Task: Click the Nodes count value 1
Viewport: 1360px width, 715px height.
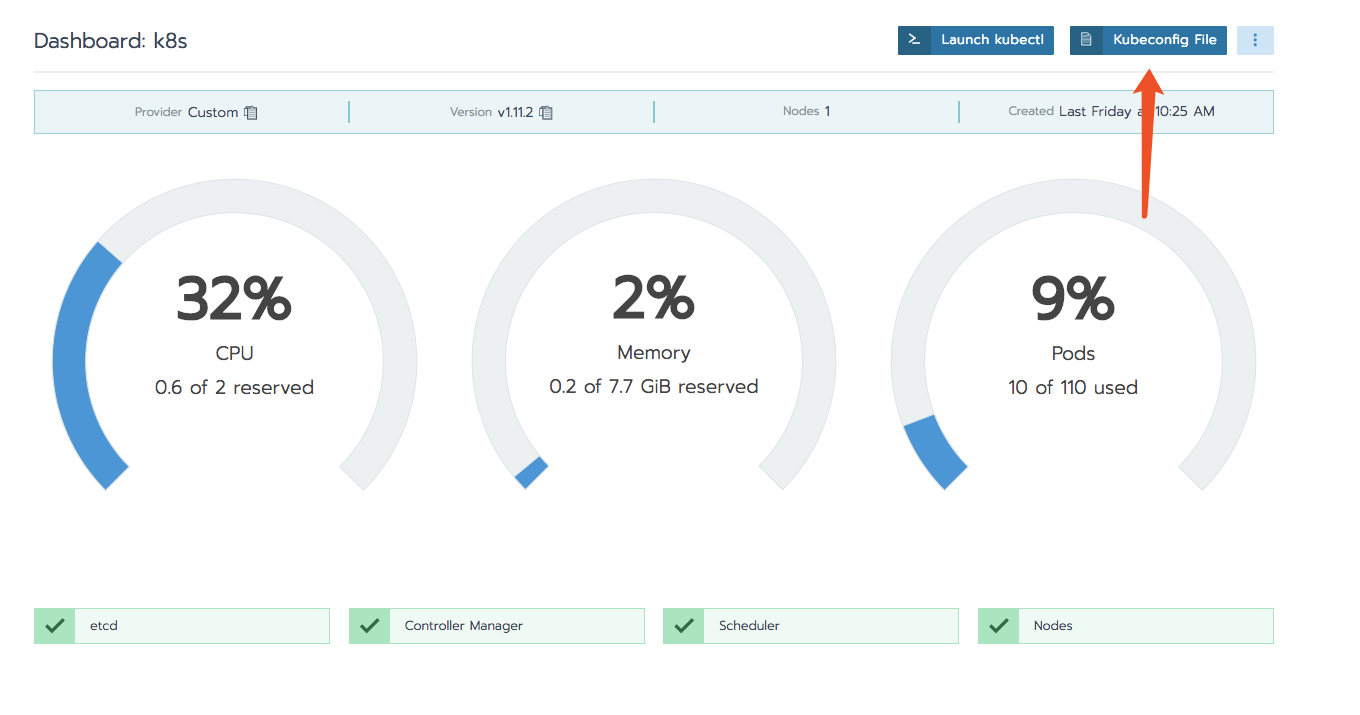Action: [x=827, y=111]
